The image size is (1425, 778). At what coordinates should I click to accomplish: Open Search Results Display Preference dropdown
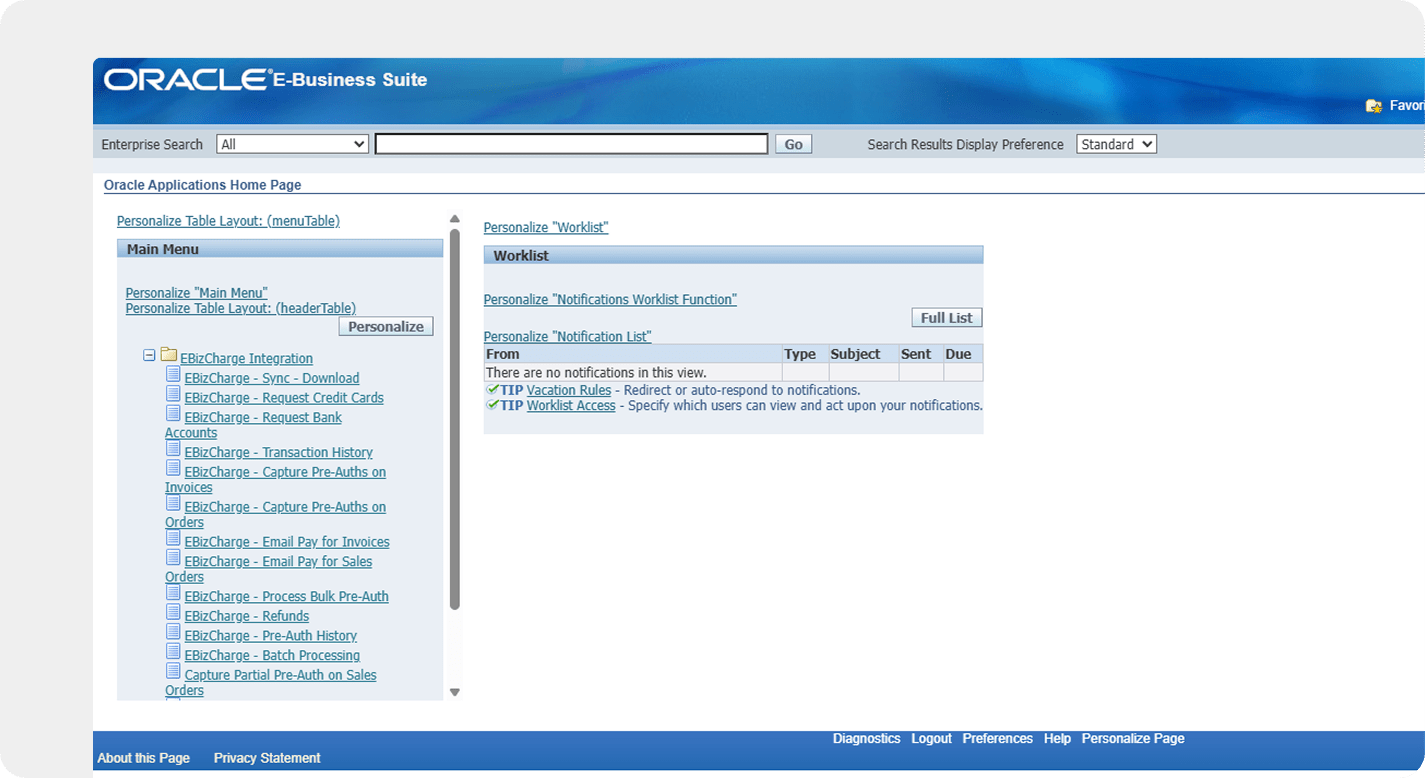click(1116, 144)
